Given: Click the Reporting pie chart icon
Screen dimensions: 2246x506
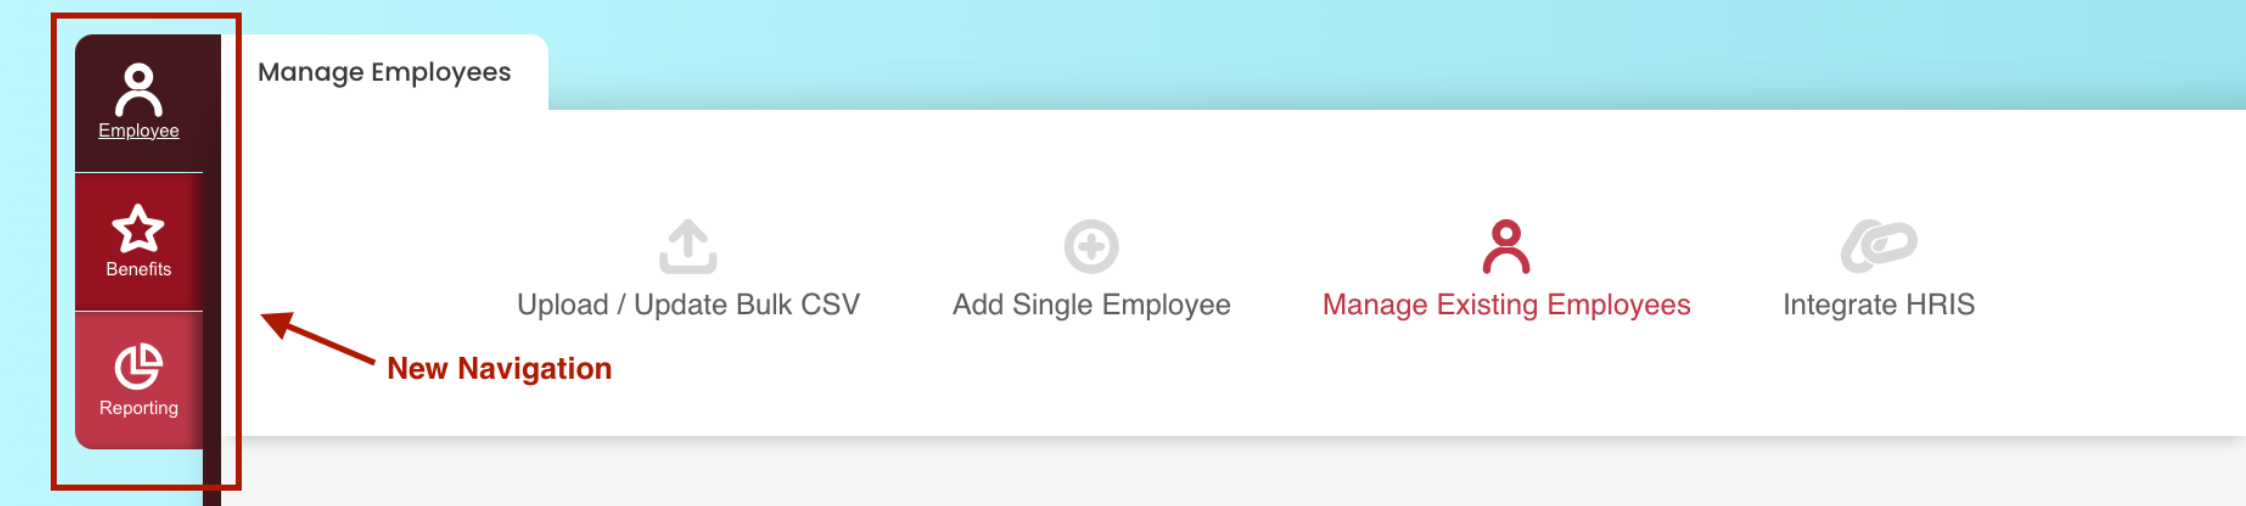Looking at the screenshot, I should 138,366.
